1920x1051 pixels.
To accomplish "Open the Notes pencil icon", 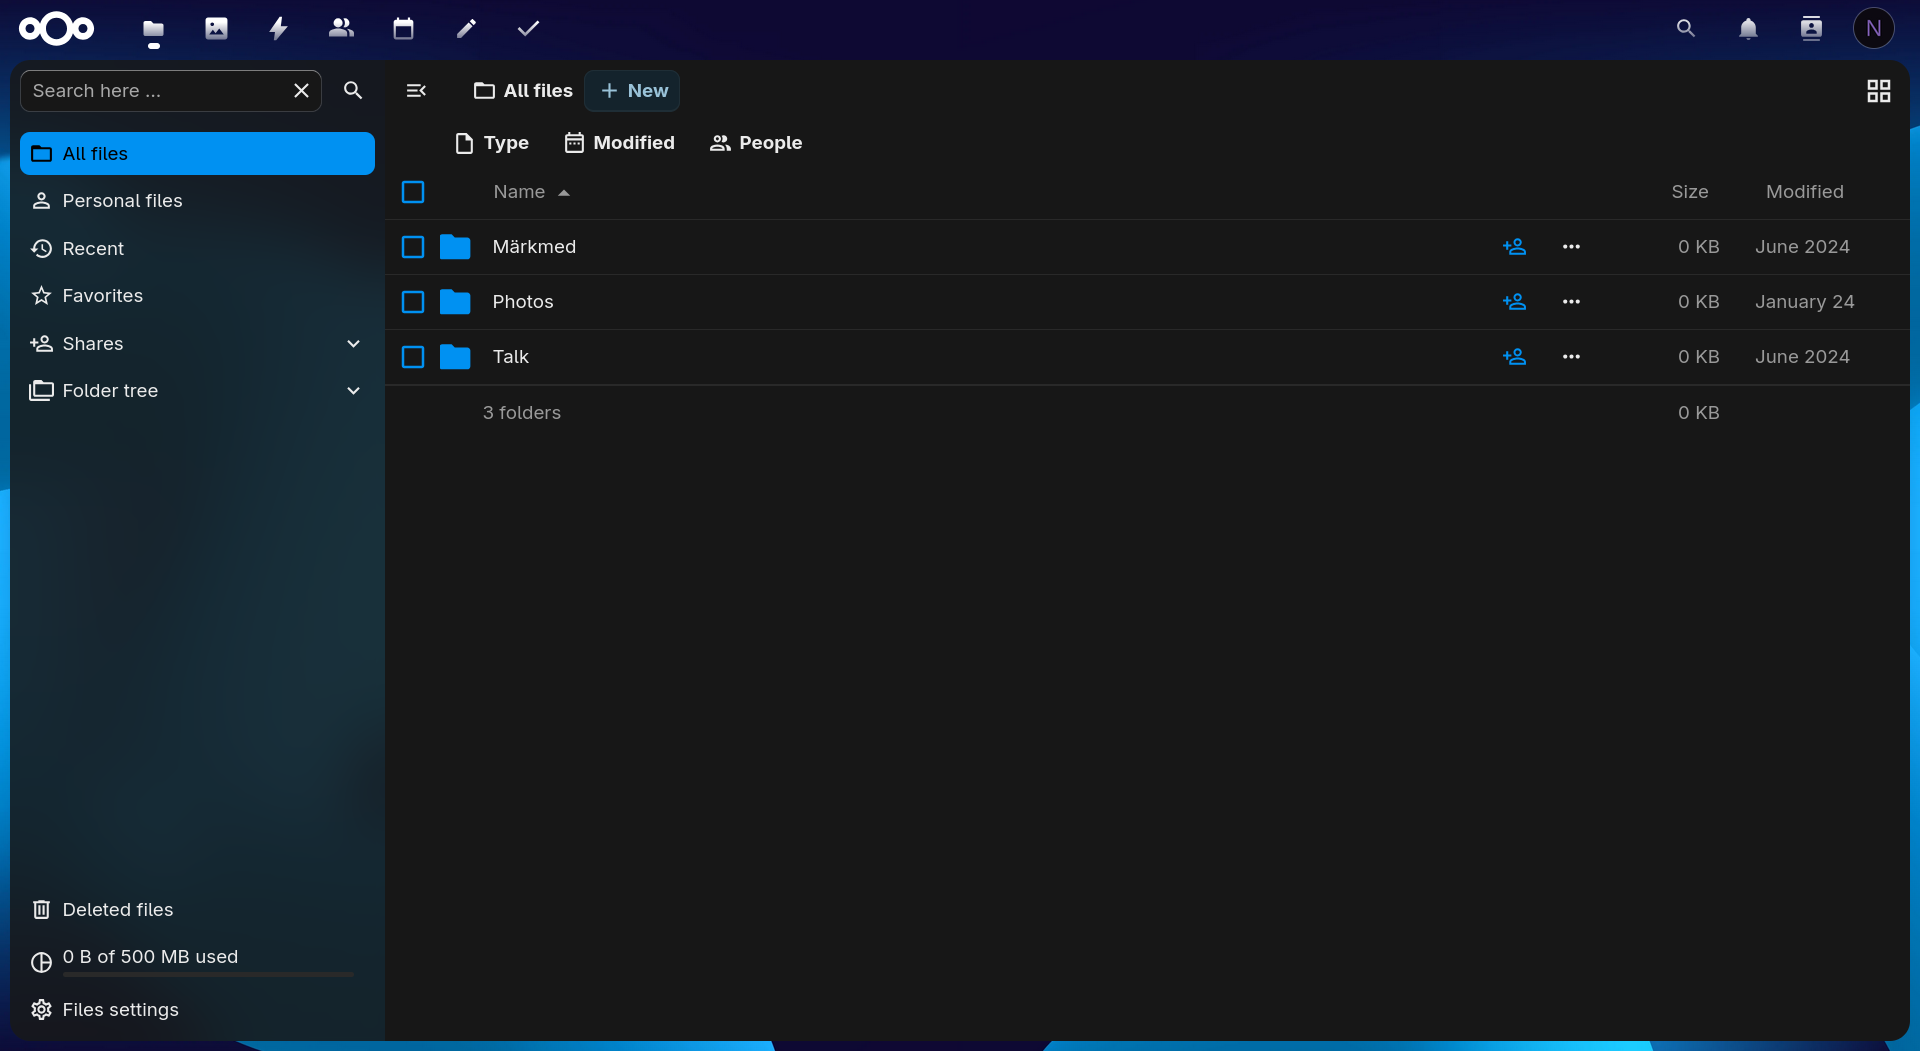I will [x=466, y=28].
